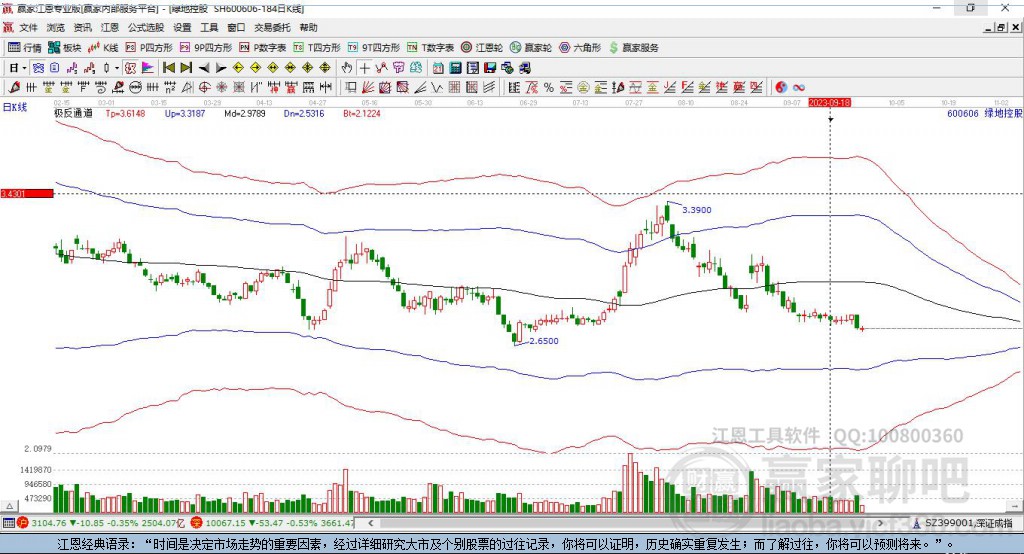Click the Md=2.9789 indicator value
The image size is (1024, 554).
245,114
